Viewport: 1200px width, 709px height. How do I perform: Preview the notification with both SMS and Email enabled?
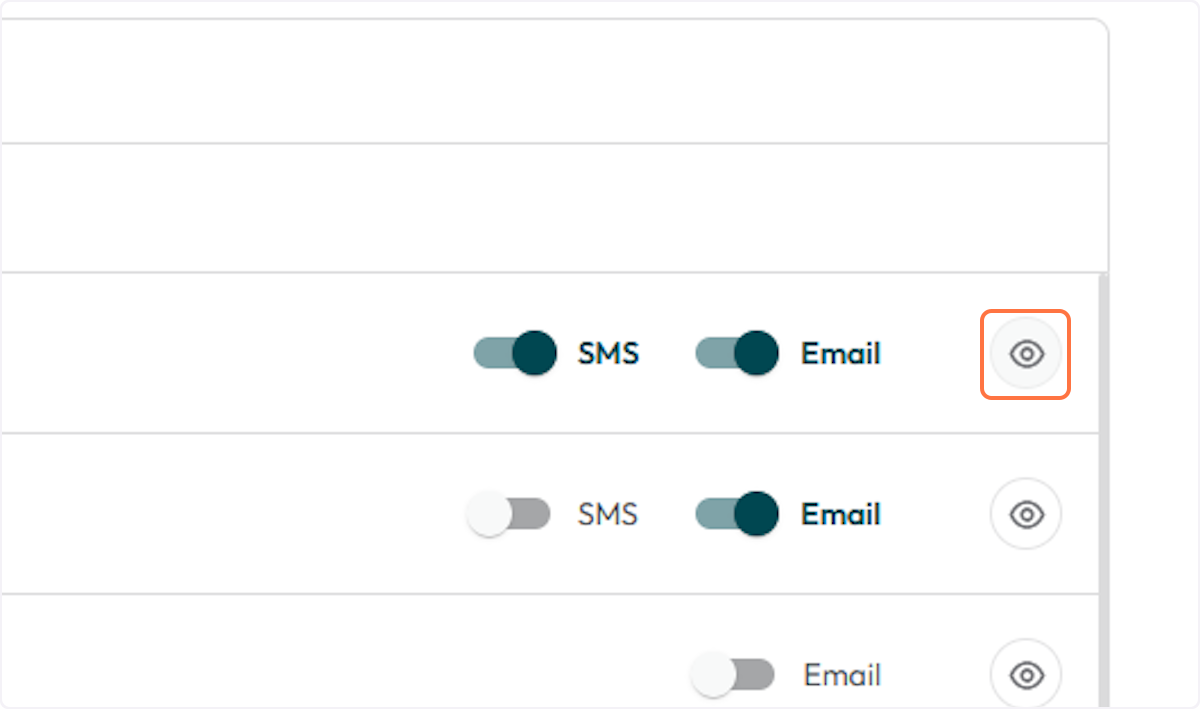pos(1025,353)
